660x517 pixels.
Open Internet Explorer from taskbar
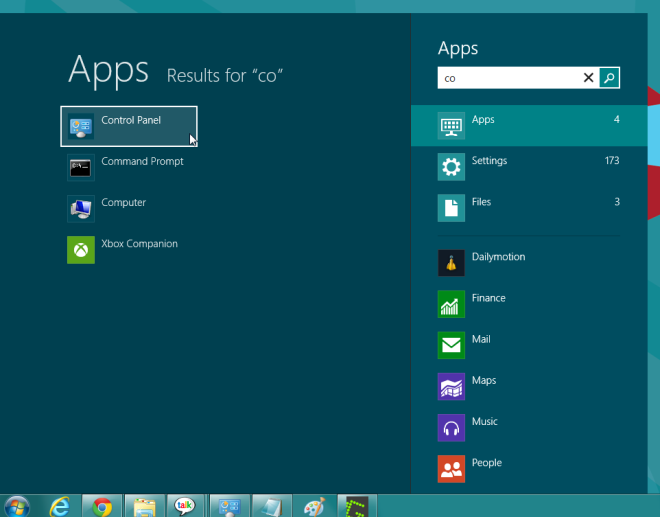pos(59,506)
